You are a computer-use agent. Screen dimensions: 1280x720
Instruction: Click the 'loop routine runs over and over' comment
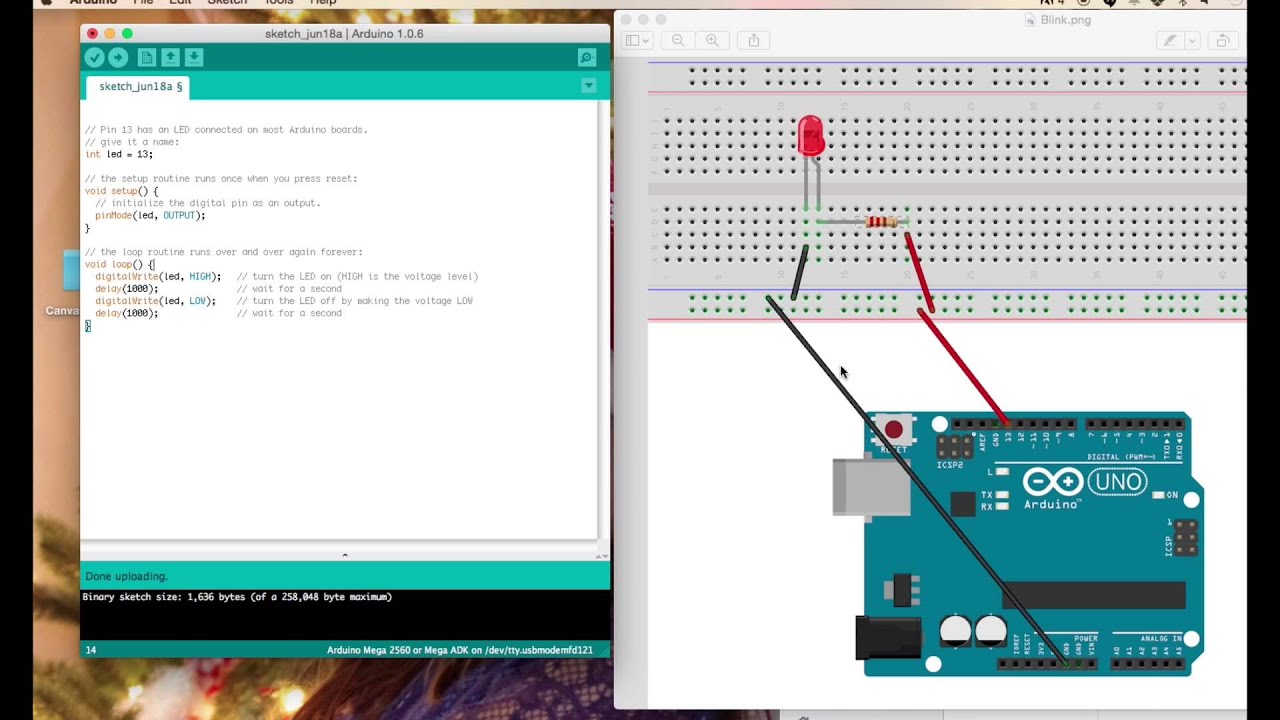pos(224,252)
